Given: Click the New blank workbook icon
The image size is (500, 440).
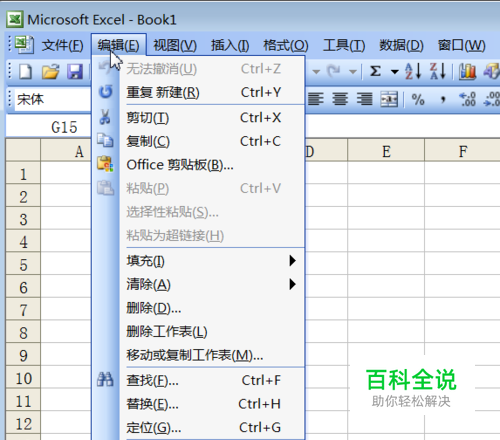Looking at the screenshot, I should (x=25, y=71).
